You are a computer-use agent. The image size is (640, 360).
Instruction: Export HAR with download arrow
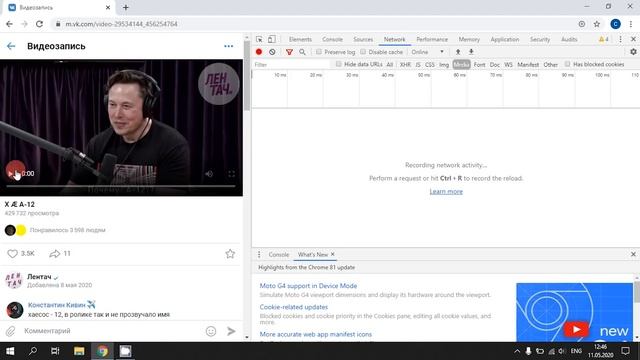471,52
